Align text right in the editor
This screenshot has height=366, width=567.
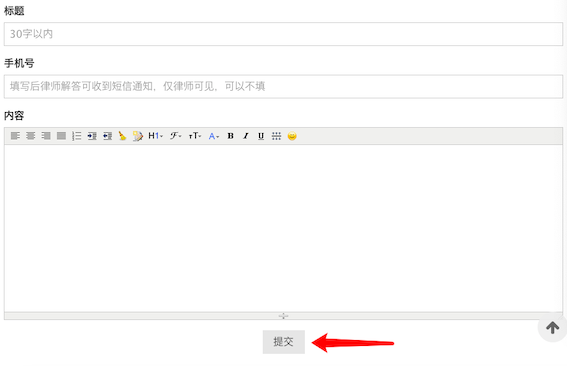[46, 136]
